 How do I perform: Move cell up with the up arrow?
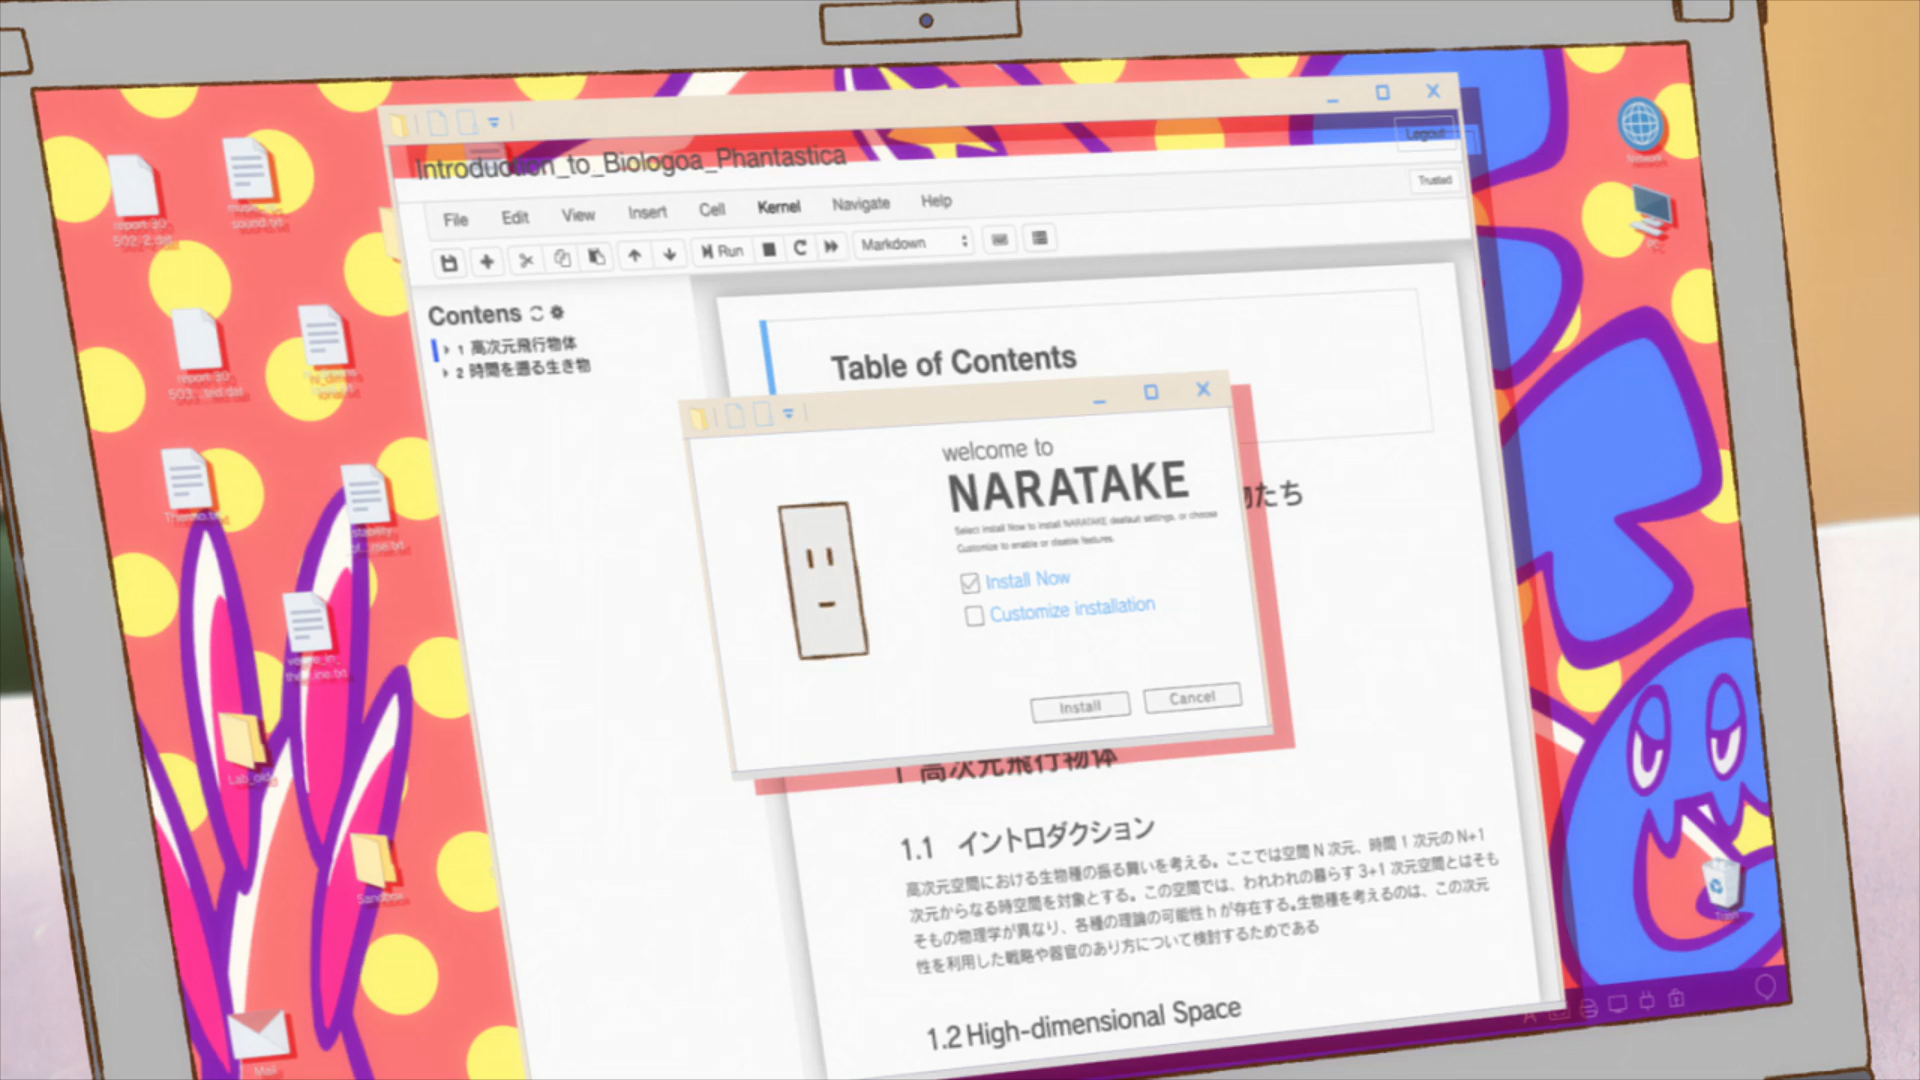(634, 255)
